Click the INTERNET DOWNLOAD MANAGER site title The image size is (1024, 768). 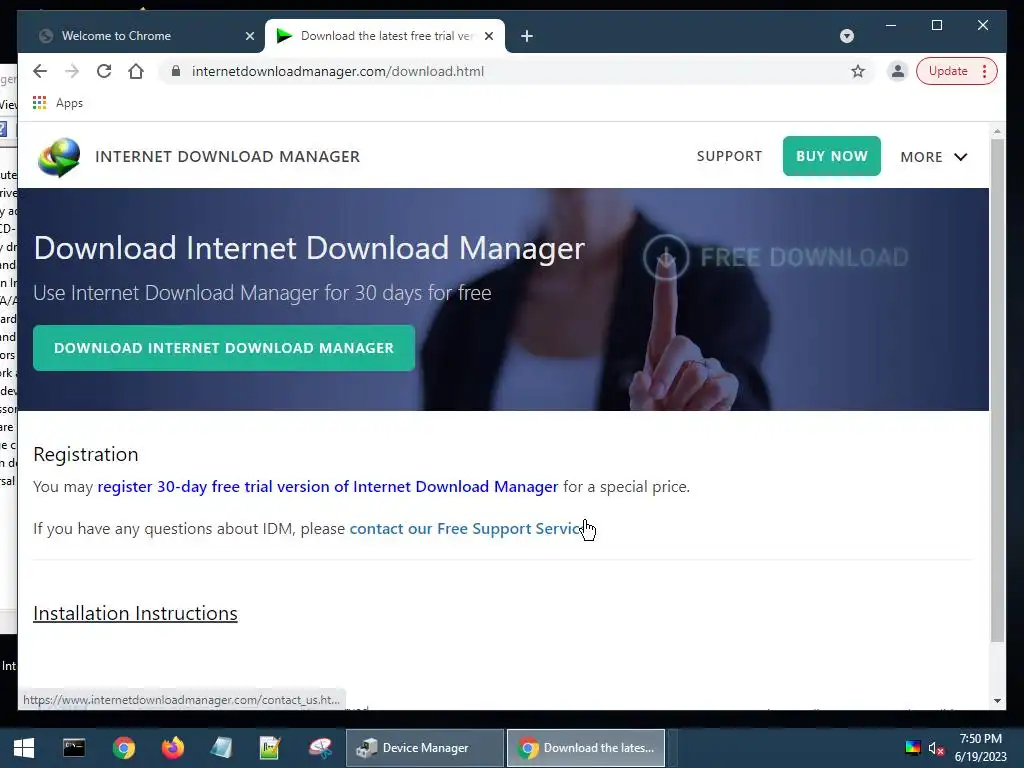(x=227, y=157)
